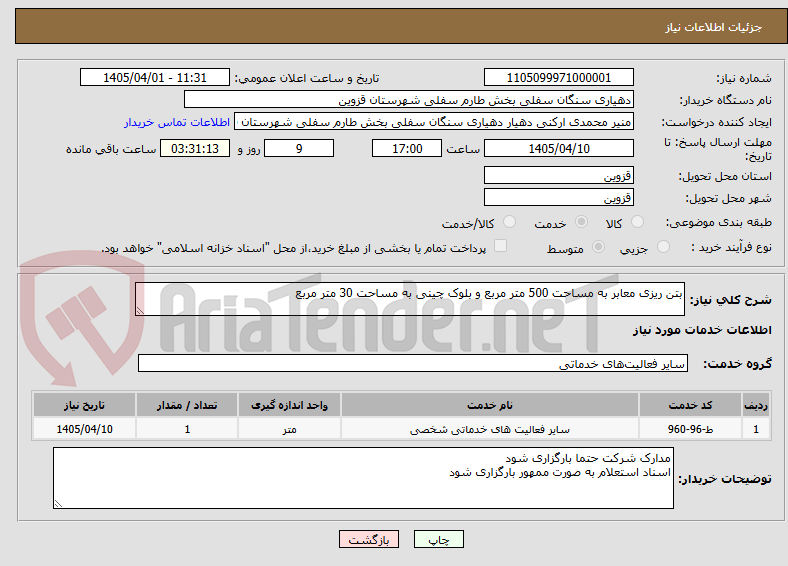Image resolution: width=788 pixels, height=566 pixels.
Task: Click the ردیف column header
Action: click(x=756, y=405)
